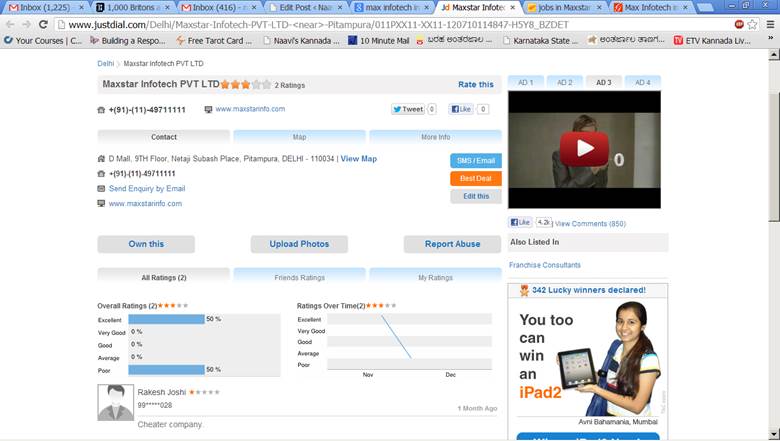
Task: Switch to My Ratings tab
Action: coord(435,277)
